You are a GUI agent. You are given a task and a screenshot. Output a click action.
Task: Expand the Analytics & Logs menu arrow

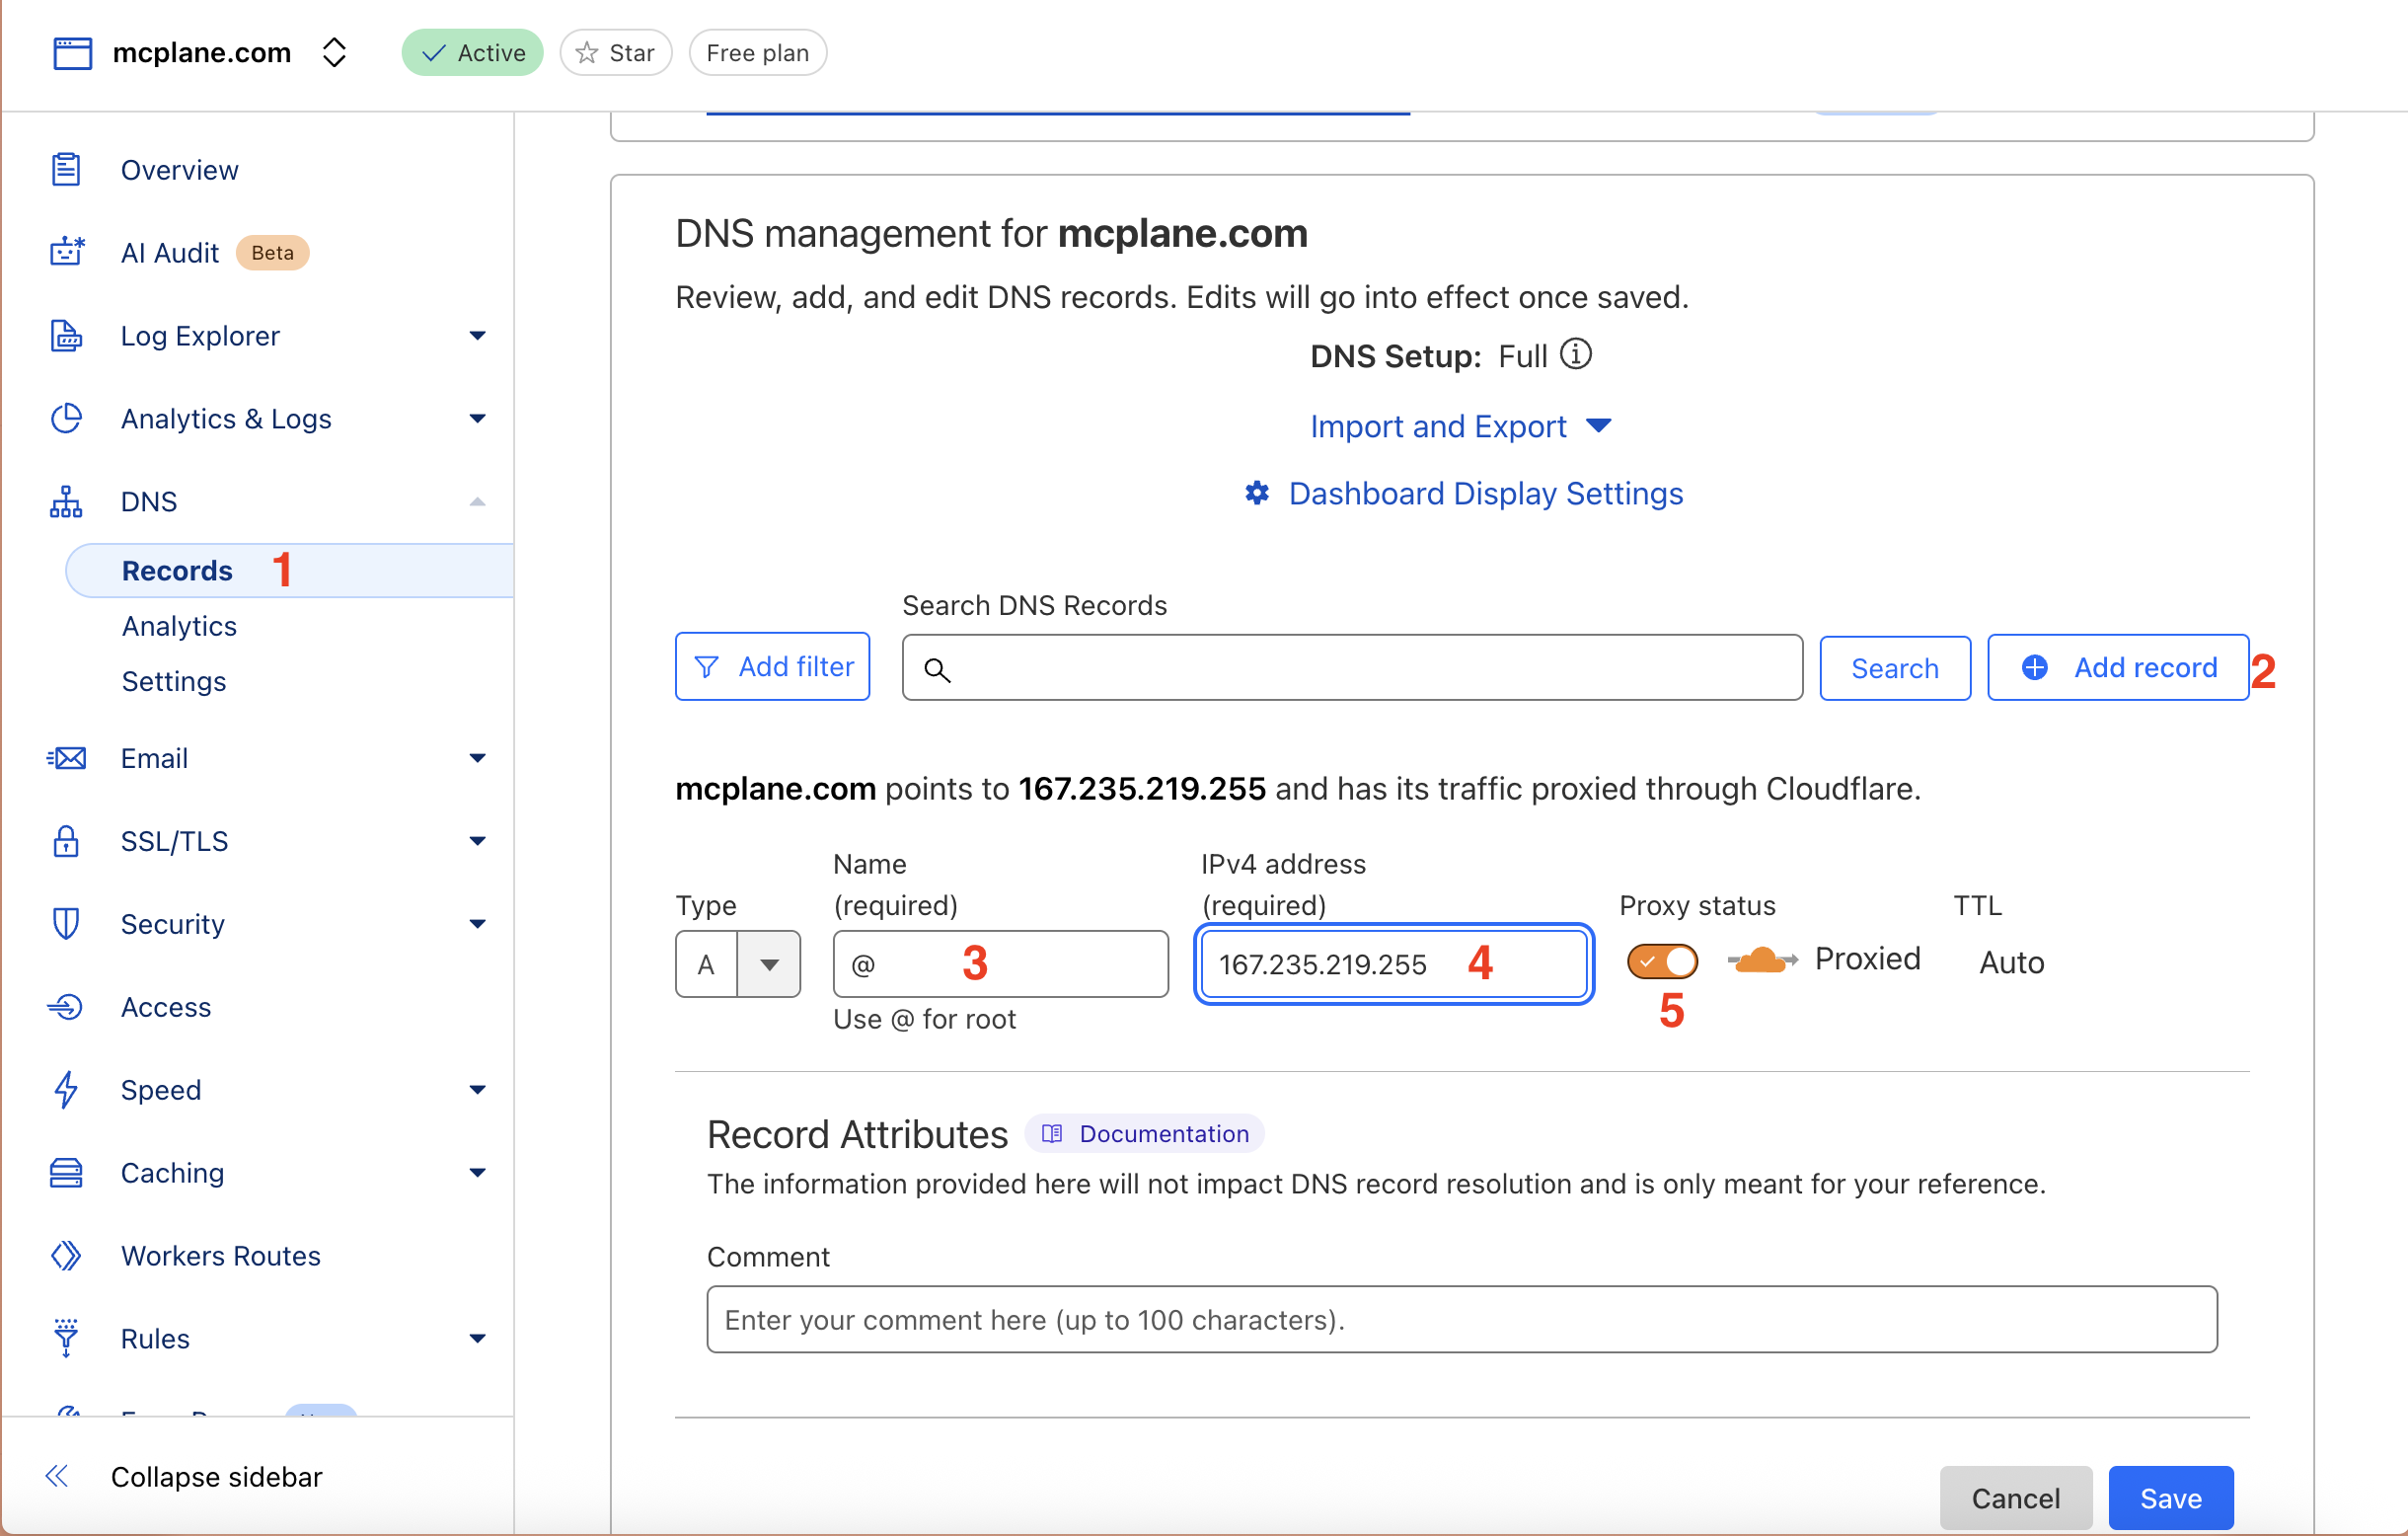(477, 419)
